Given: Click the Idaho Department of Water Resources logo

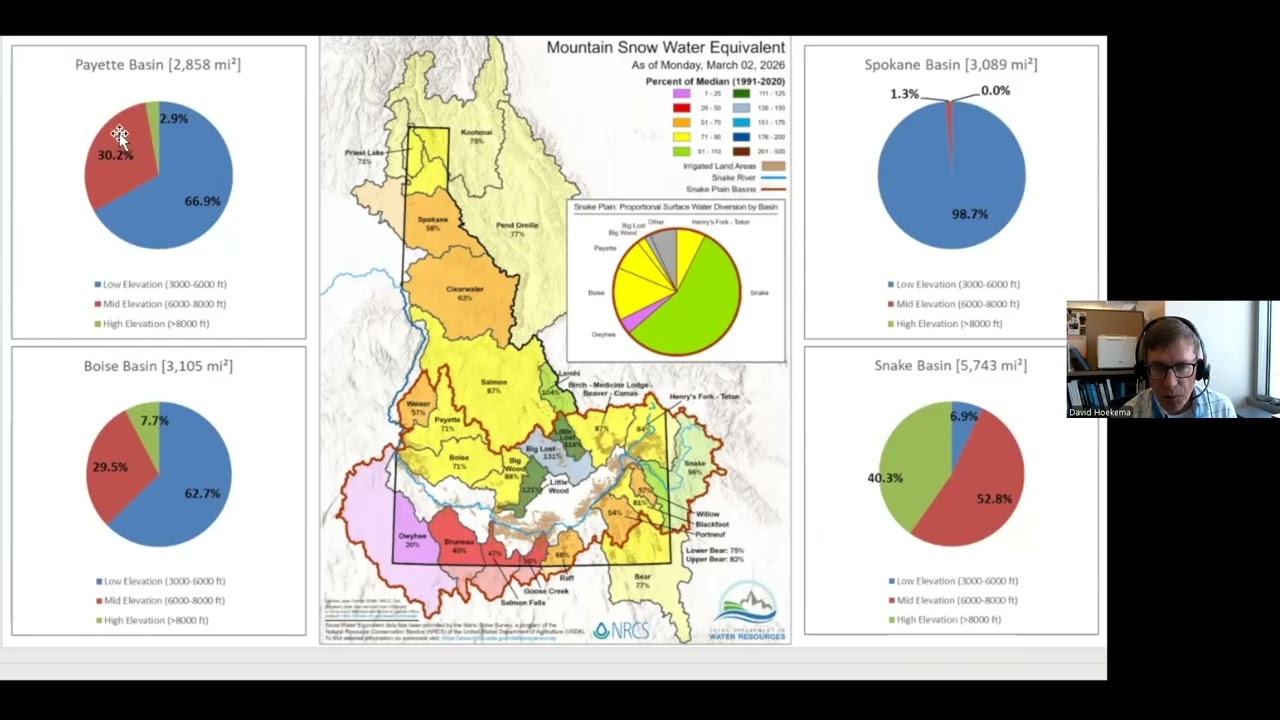Looking at the screenshot, I should click(x=747, y=611).
